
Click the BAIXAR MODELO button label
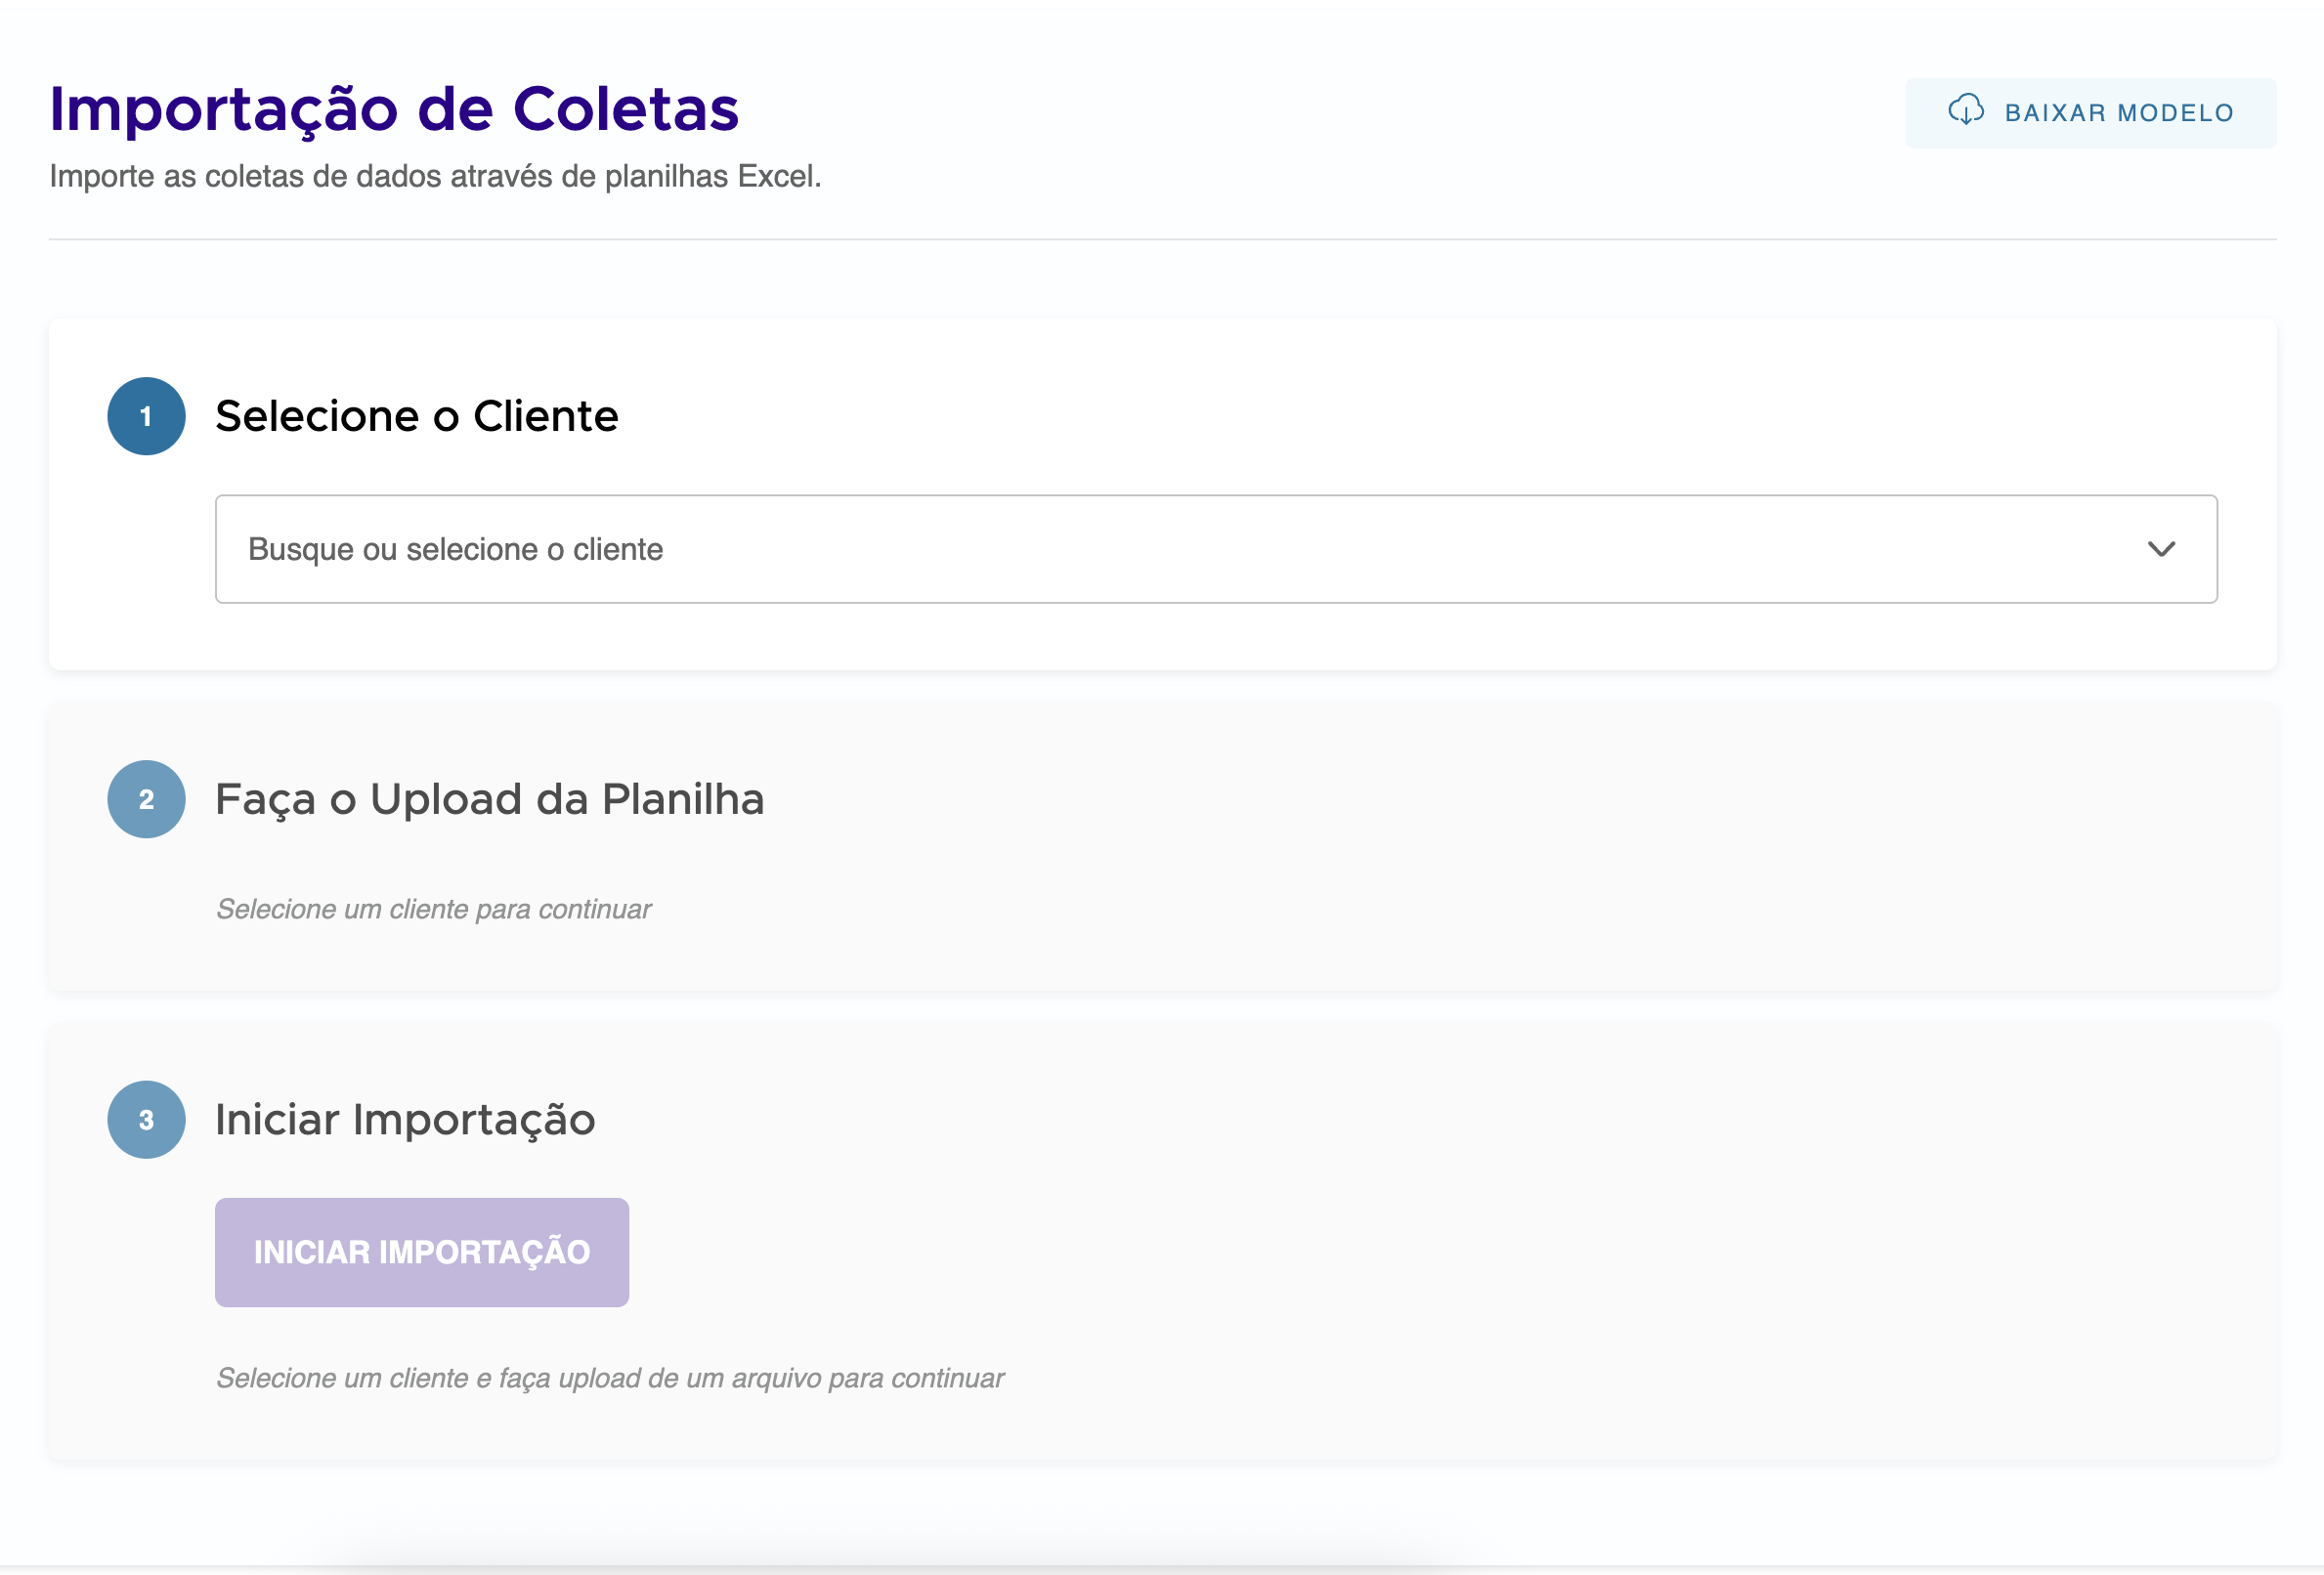pos(2119,113)
